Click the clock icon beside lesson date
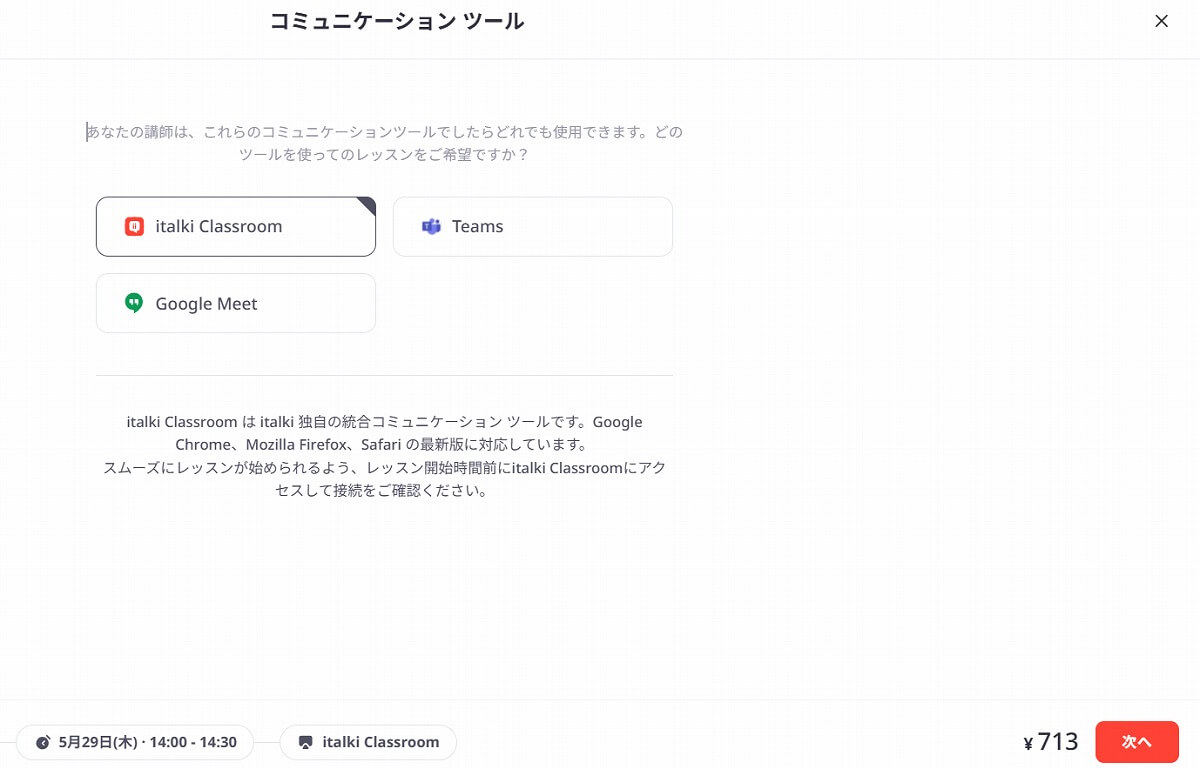Image resolution: width=1200 pixels, height=769 pixels. coord(43,742)
